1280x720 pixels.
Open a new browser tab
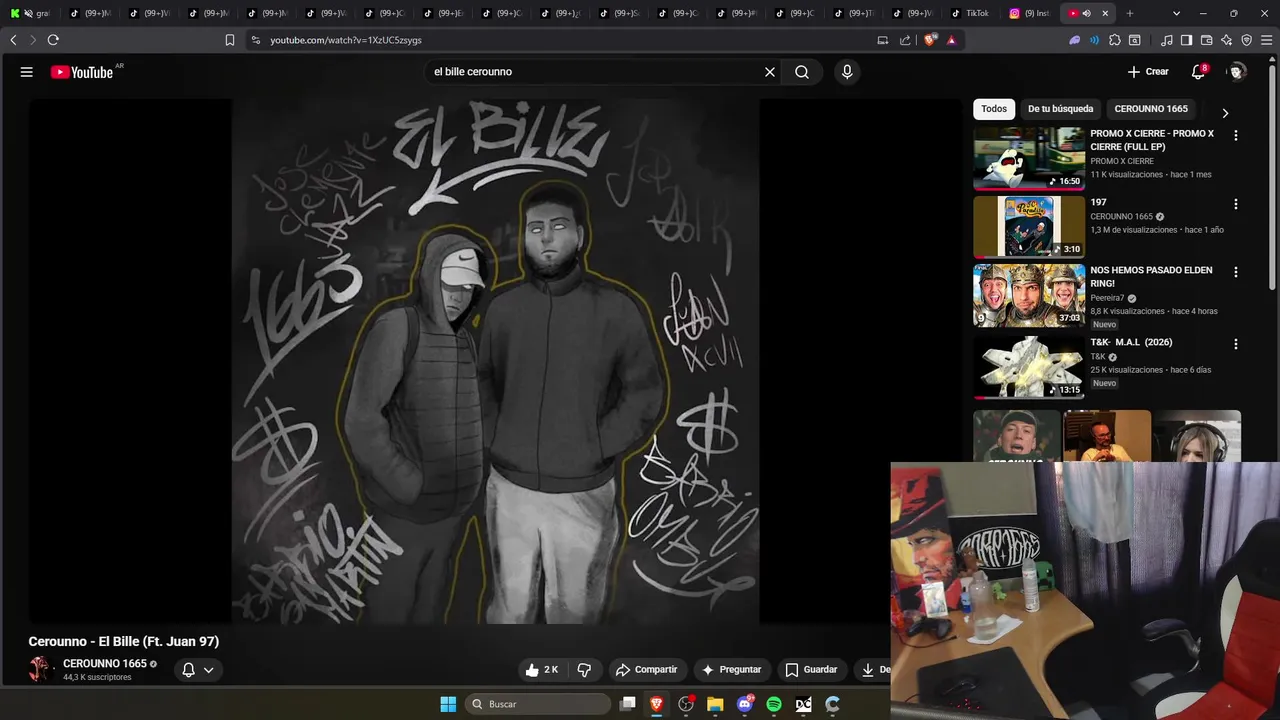click(x=1130, y=13)
